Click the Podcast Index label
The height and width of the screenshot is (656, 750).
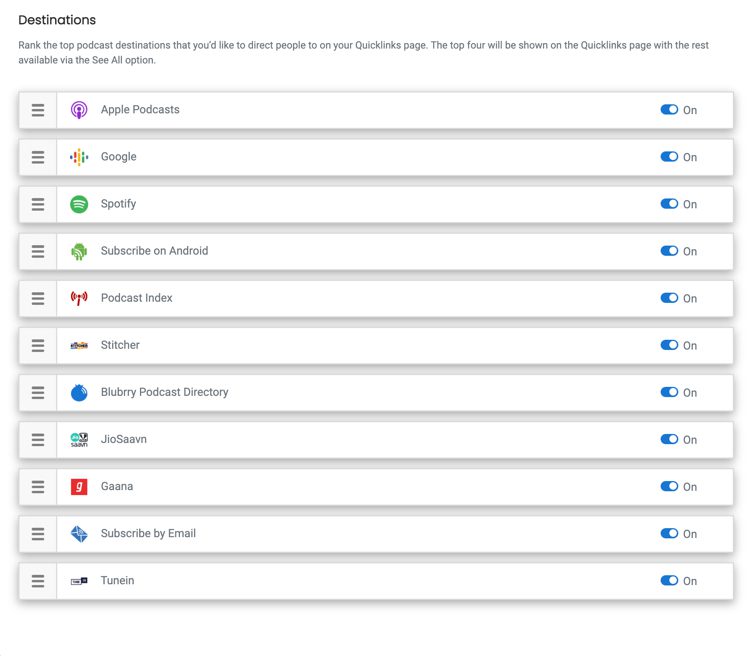pyautogui.click(x=136, y=298)
